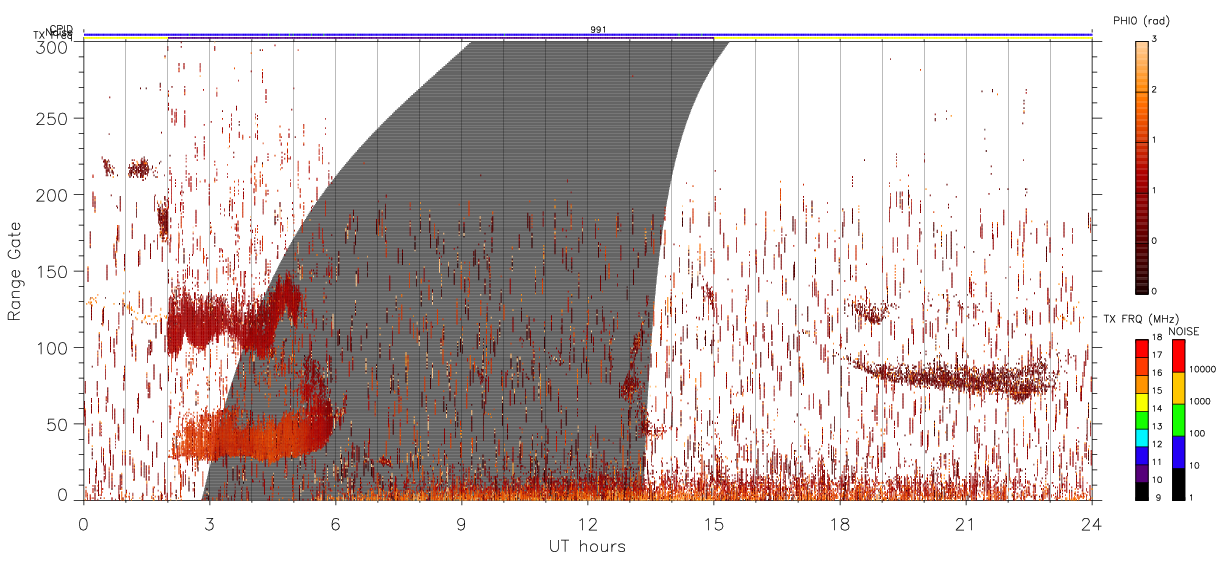
Task: Pick the blue 11-12 MHz frequency swatch
Action: tap(1140, 455)
